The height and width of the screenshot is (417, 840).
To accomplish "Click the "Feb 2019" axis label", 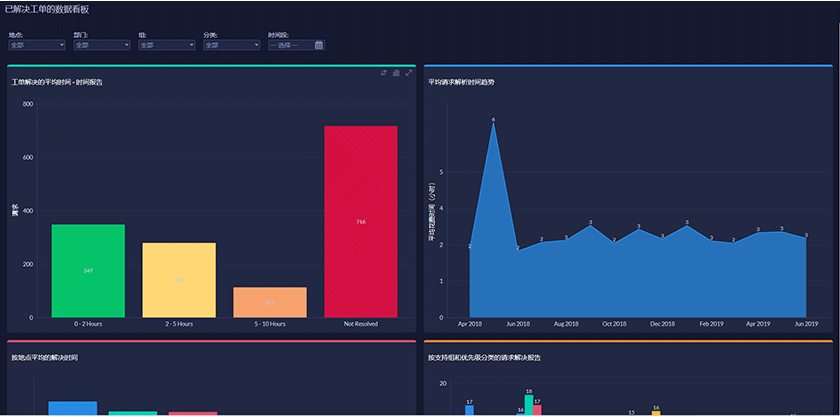I will (x=711, y=324).
